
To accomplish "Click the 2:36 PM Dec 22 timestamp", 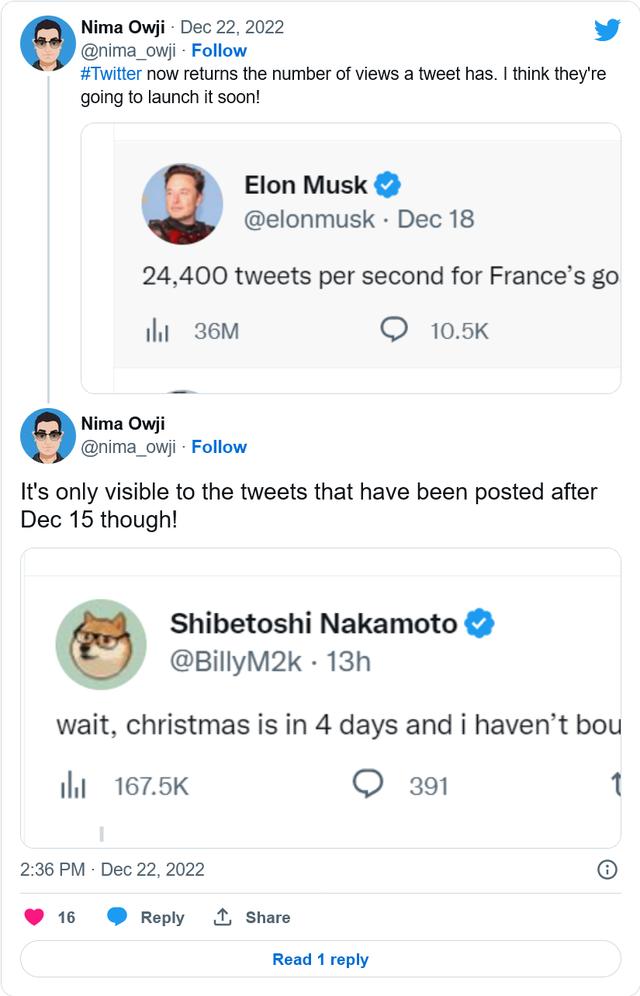I will (x=112, y=870).
